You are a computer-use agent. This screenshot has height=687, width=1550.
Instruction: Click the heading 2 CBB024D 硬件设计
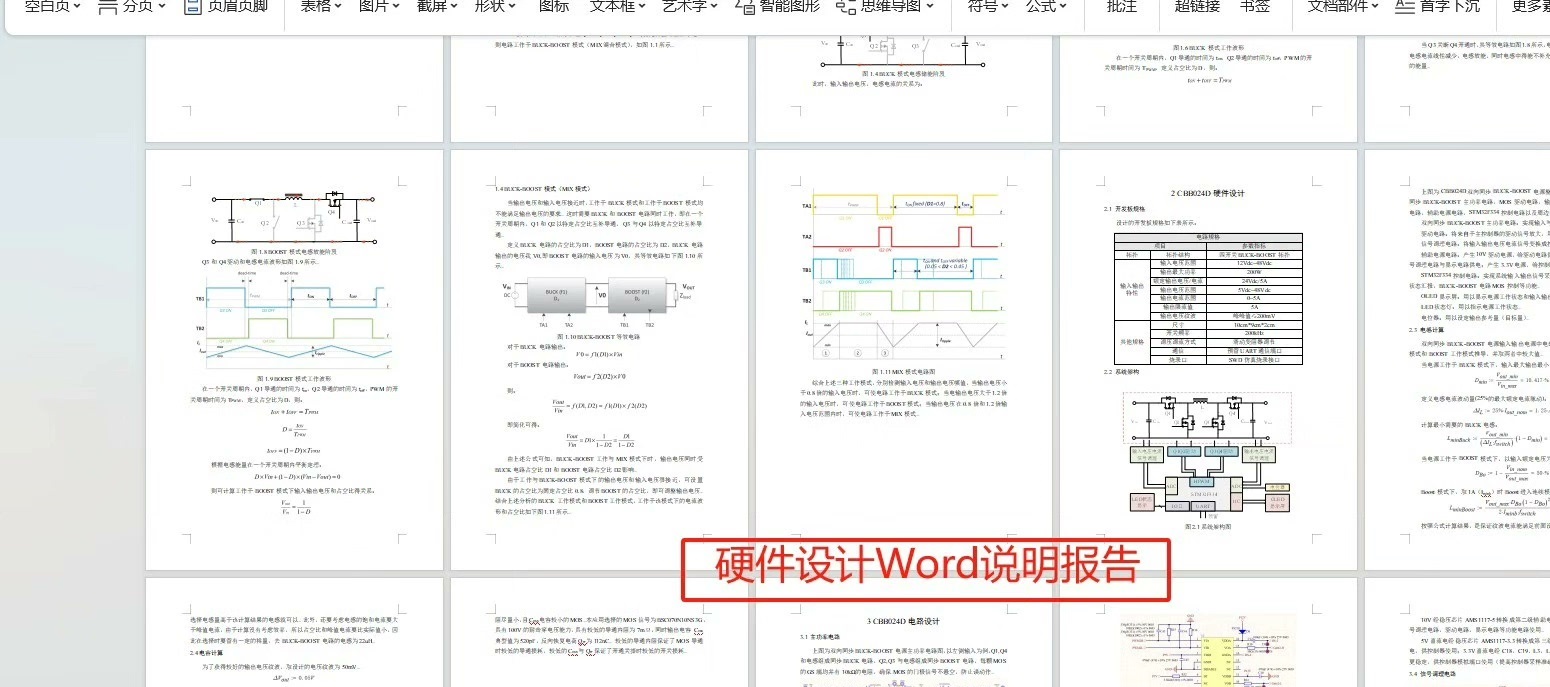tap(1208, 193)
